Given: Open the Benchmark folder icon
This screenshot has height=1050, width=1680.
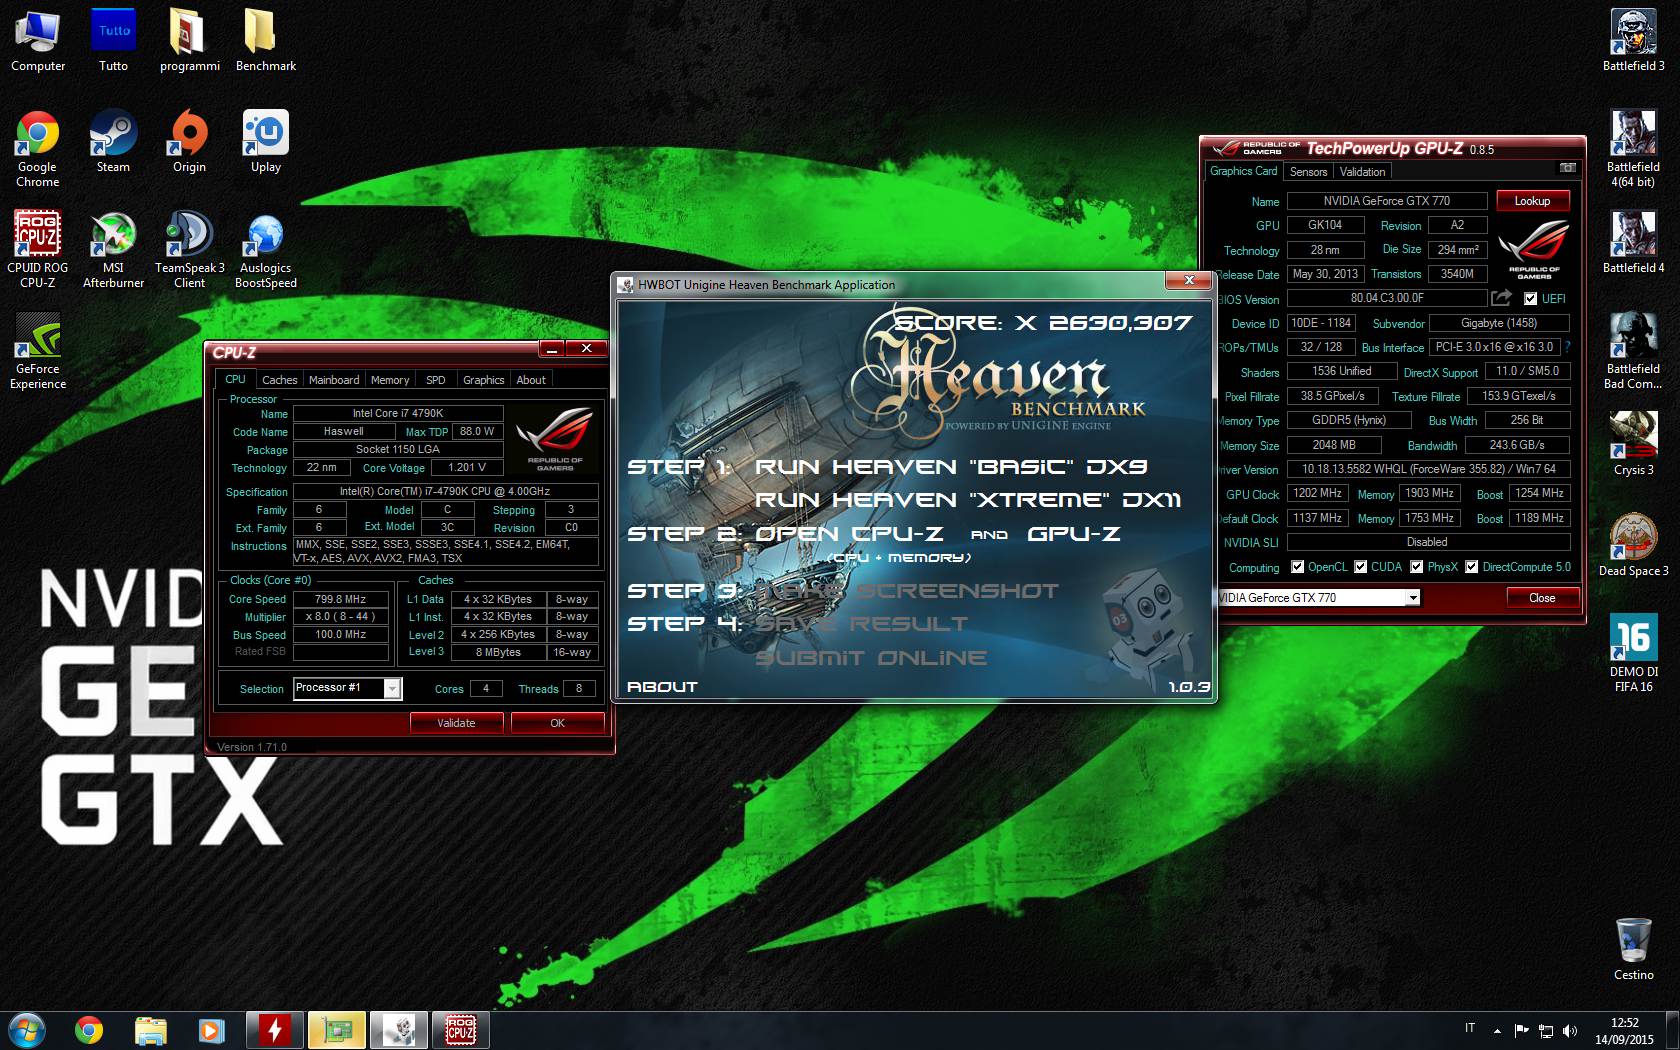Looking at the screenshot, I should pos(265,41).
